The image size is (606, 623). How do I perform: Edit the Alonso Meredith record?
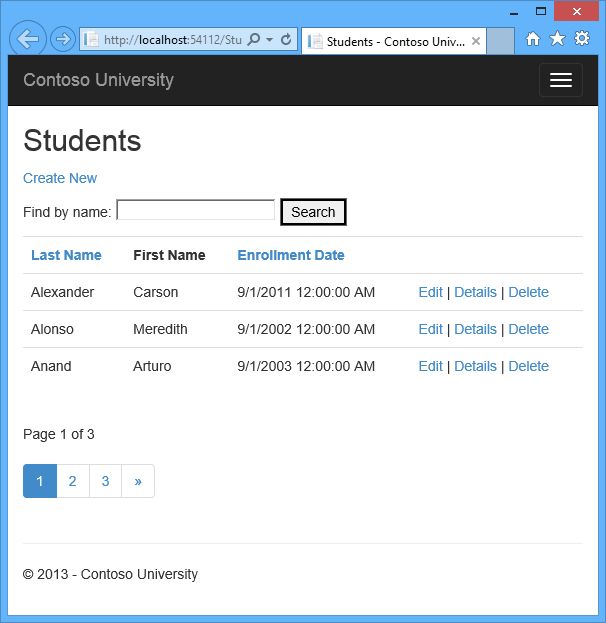pyautogui.click(x=430, y=329)
